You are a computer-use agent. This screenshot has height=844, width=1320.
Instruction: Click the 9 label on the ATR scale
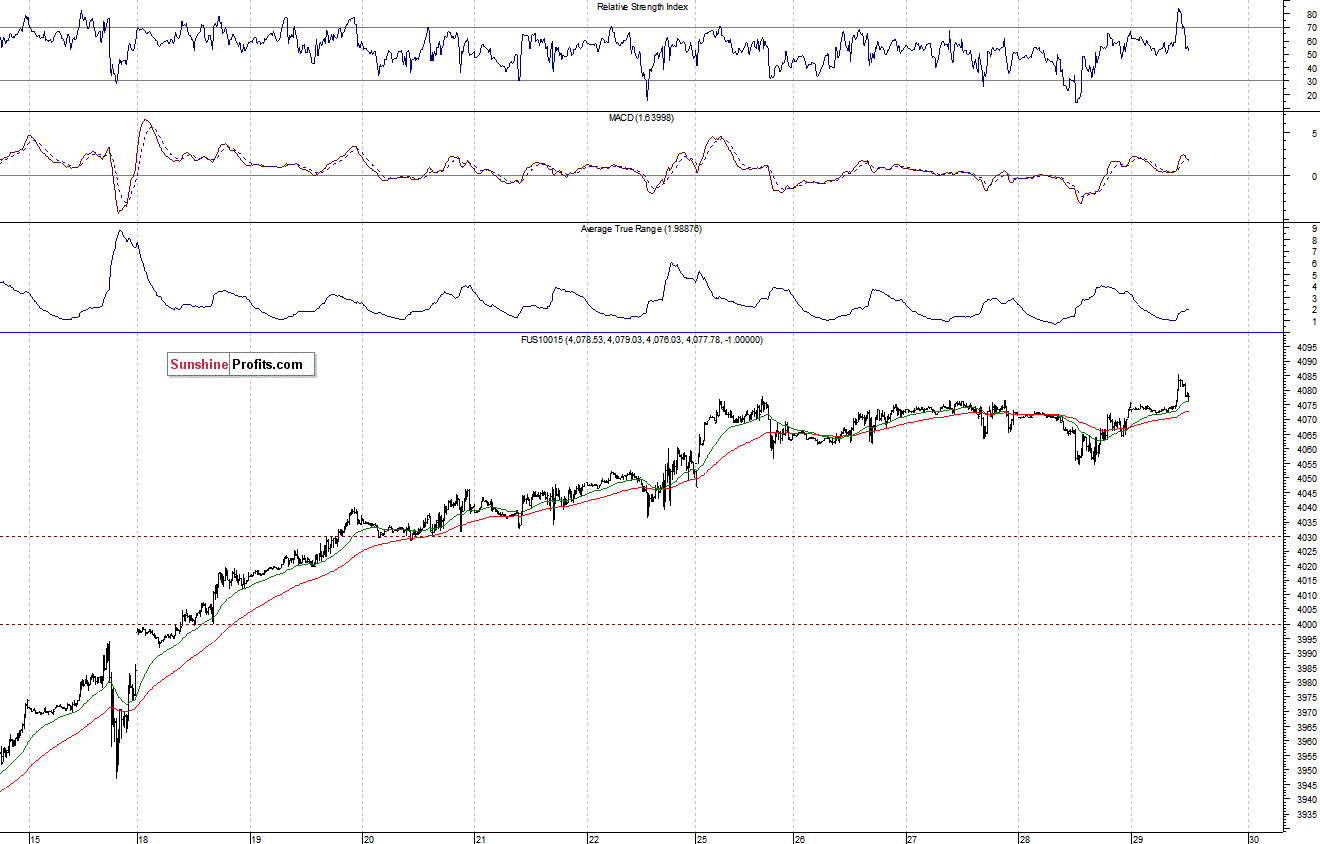pos(1313,228)
